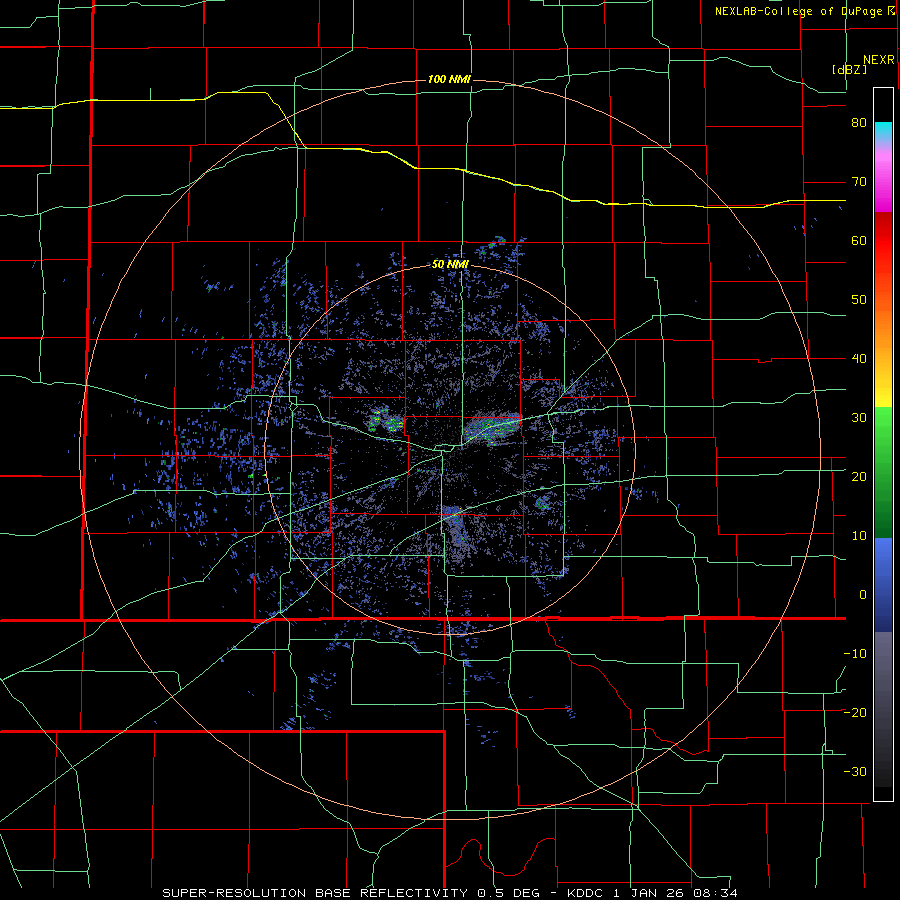This screenshot has height=900, width=900.
Task: Click the -20 value on the dBZ scale
Action: [855, 713]
